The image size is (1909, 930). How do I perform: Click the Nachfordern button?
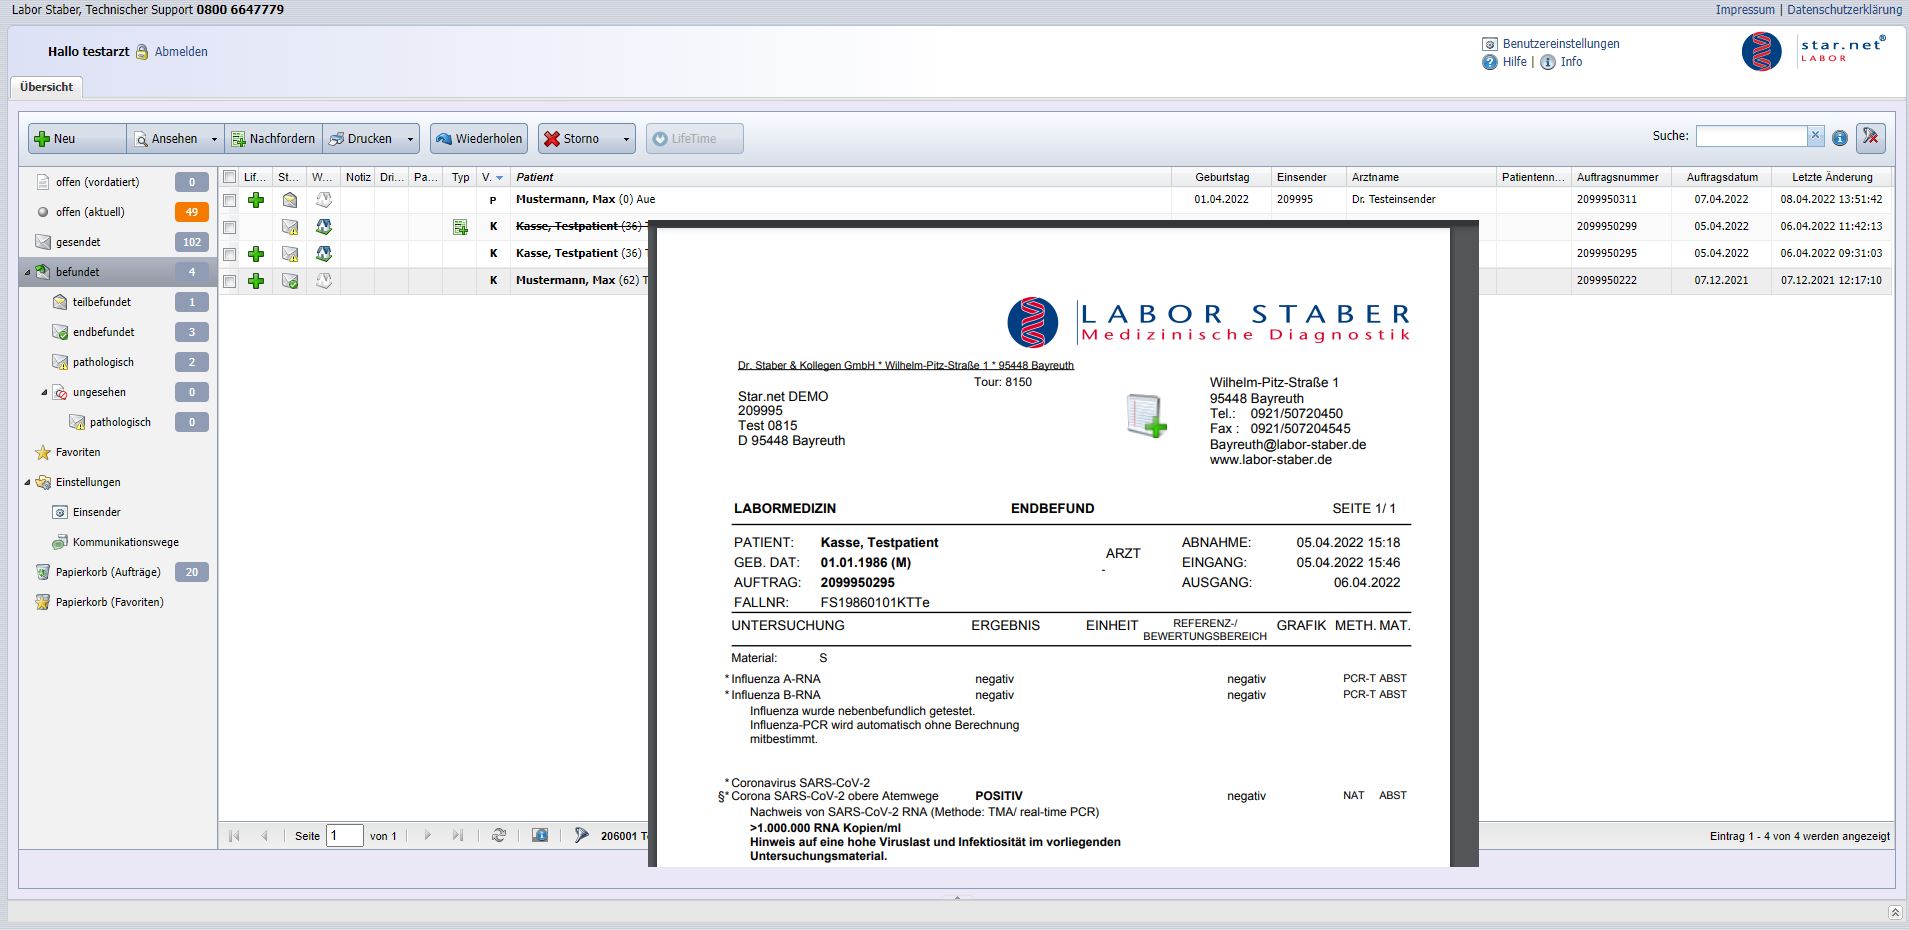point(273,139)
